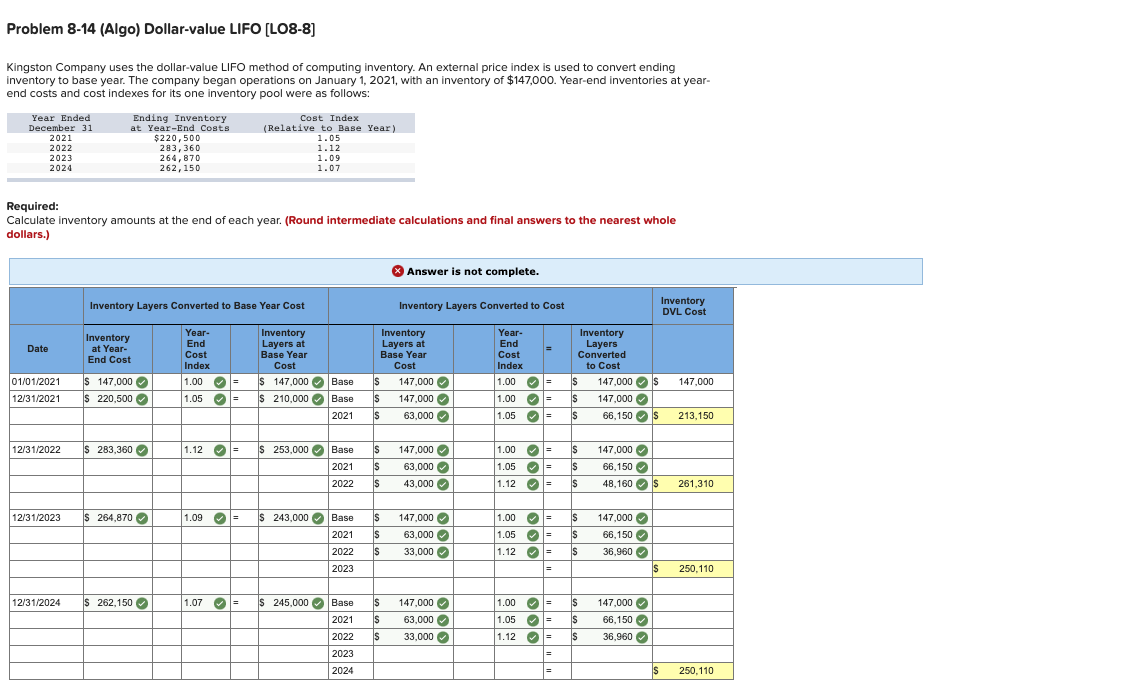Viewport: 1122px width, 690px height.
Task: Click green check beside $220,500 year-end cost
Action: click(142, 399)
